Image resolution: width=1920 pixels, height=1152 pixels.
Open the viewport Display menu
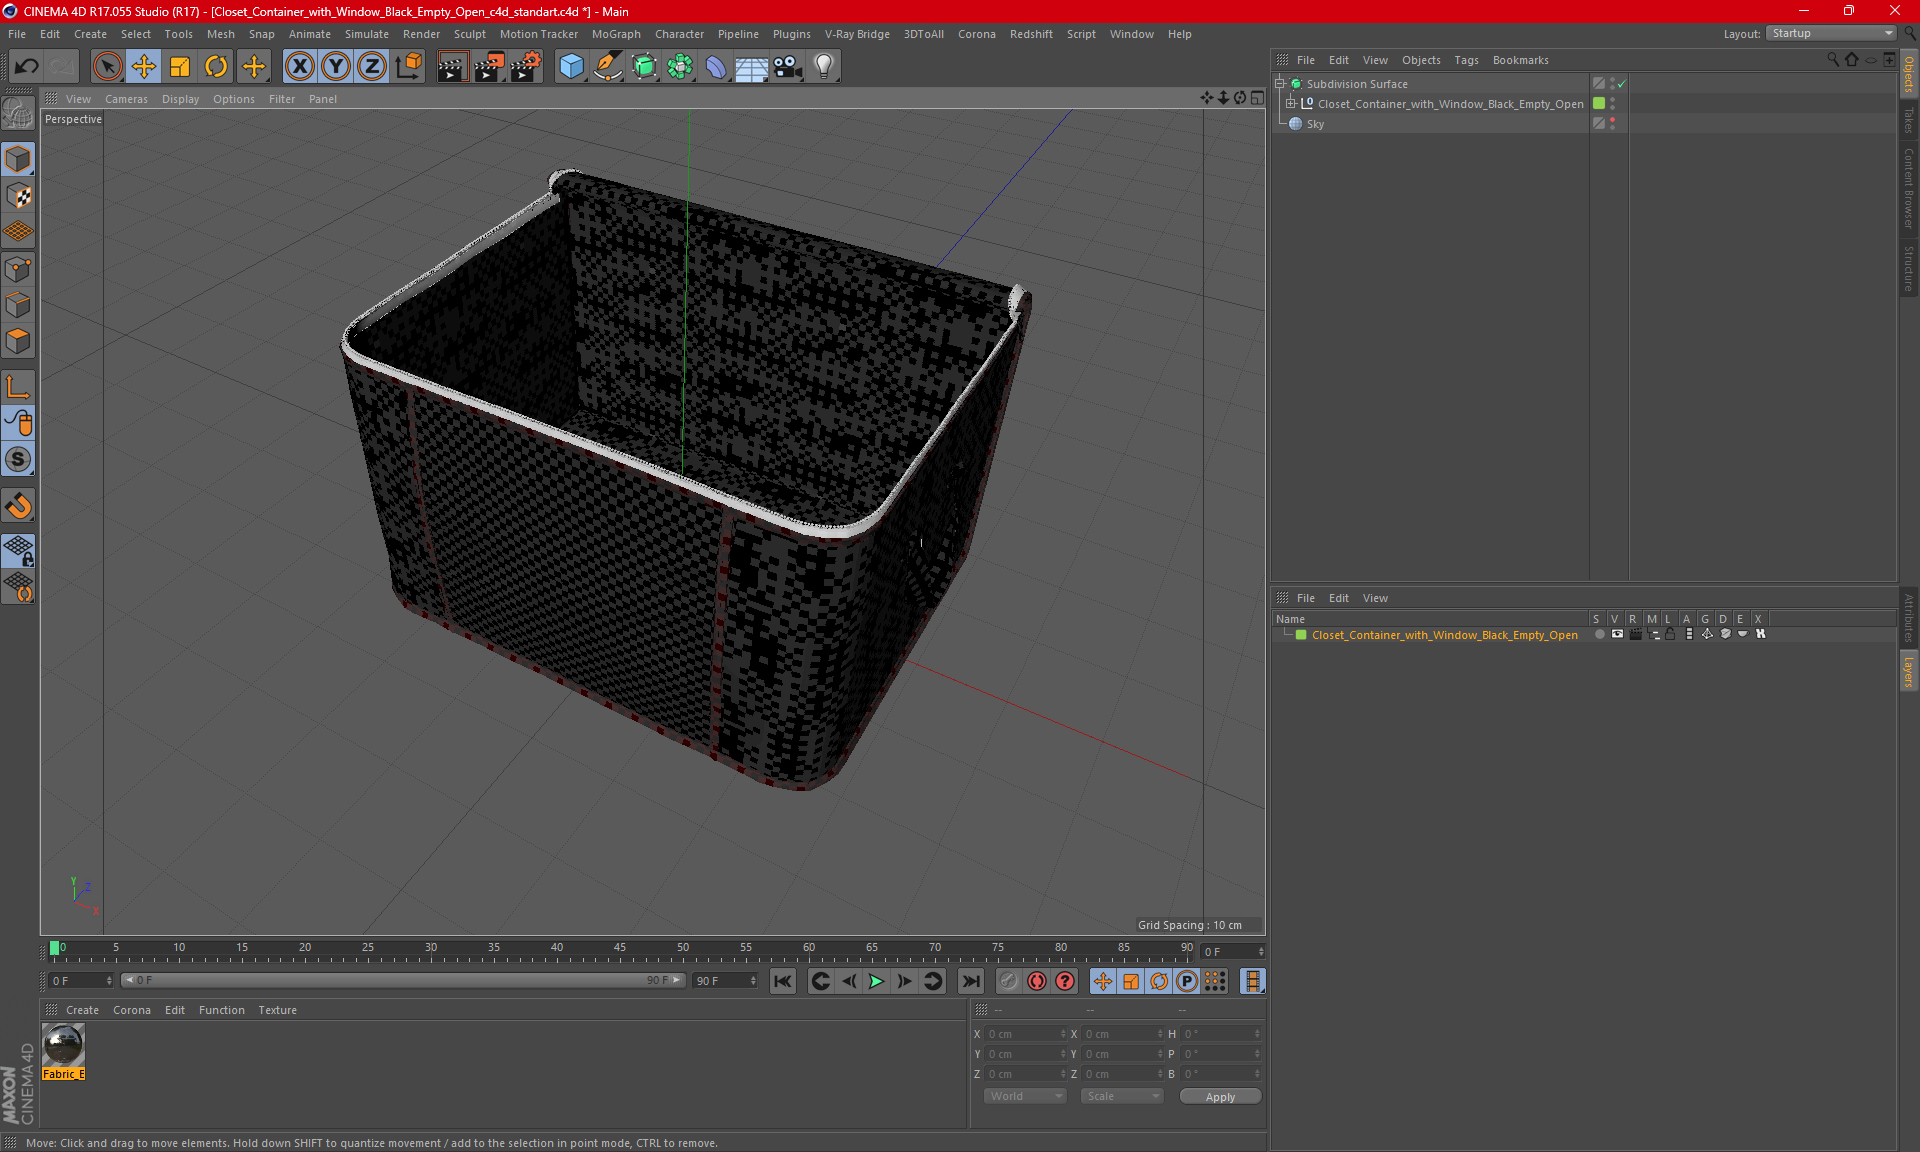point(180,99)
